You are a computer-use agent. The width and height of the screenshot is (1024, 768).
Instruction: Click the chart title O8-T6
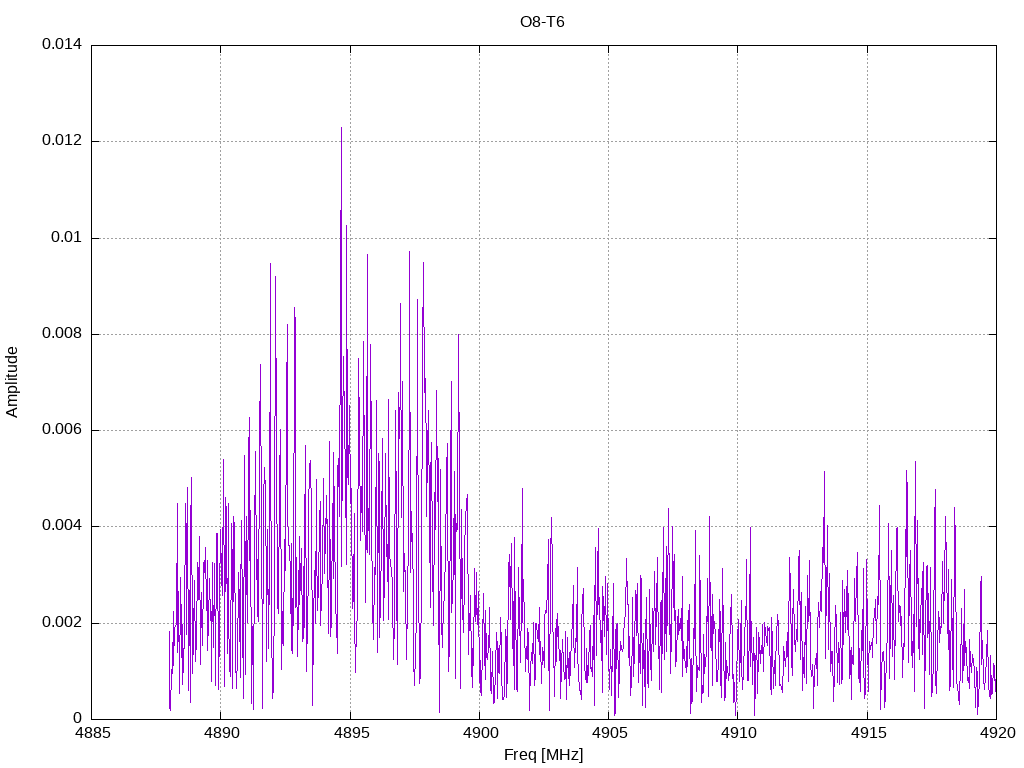[x=542, y=22]
